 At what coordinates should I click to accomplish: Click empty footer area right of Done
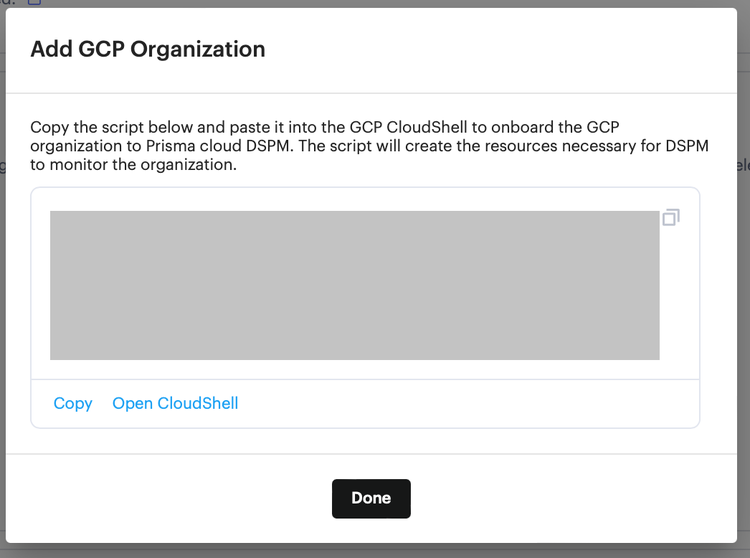(574, 498)
